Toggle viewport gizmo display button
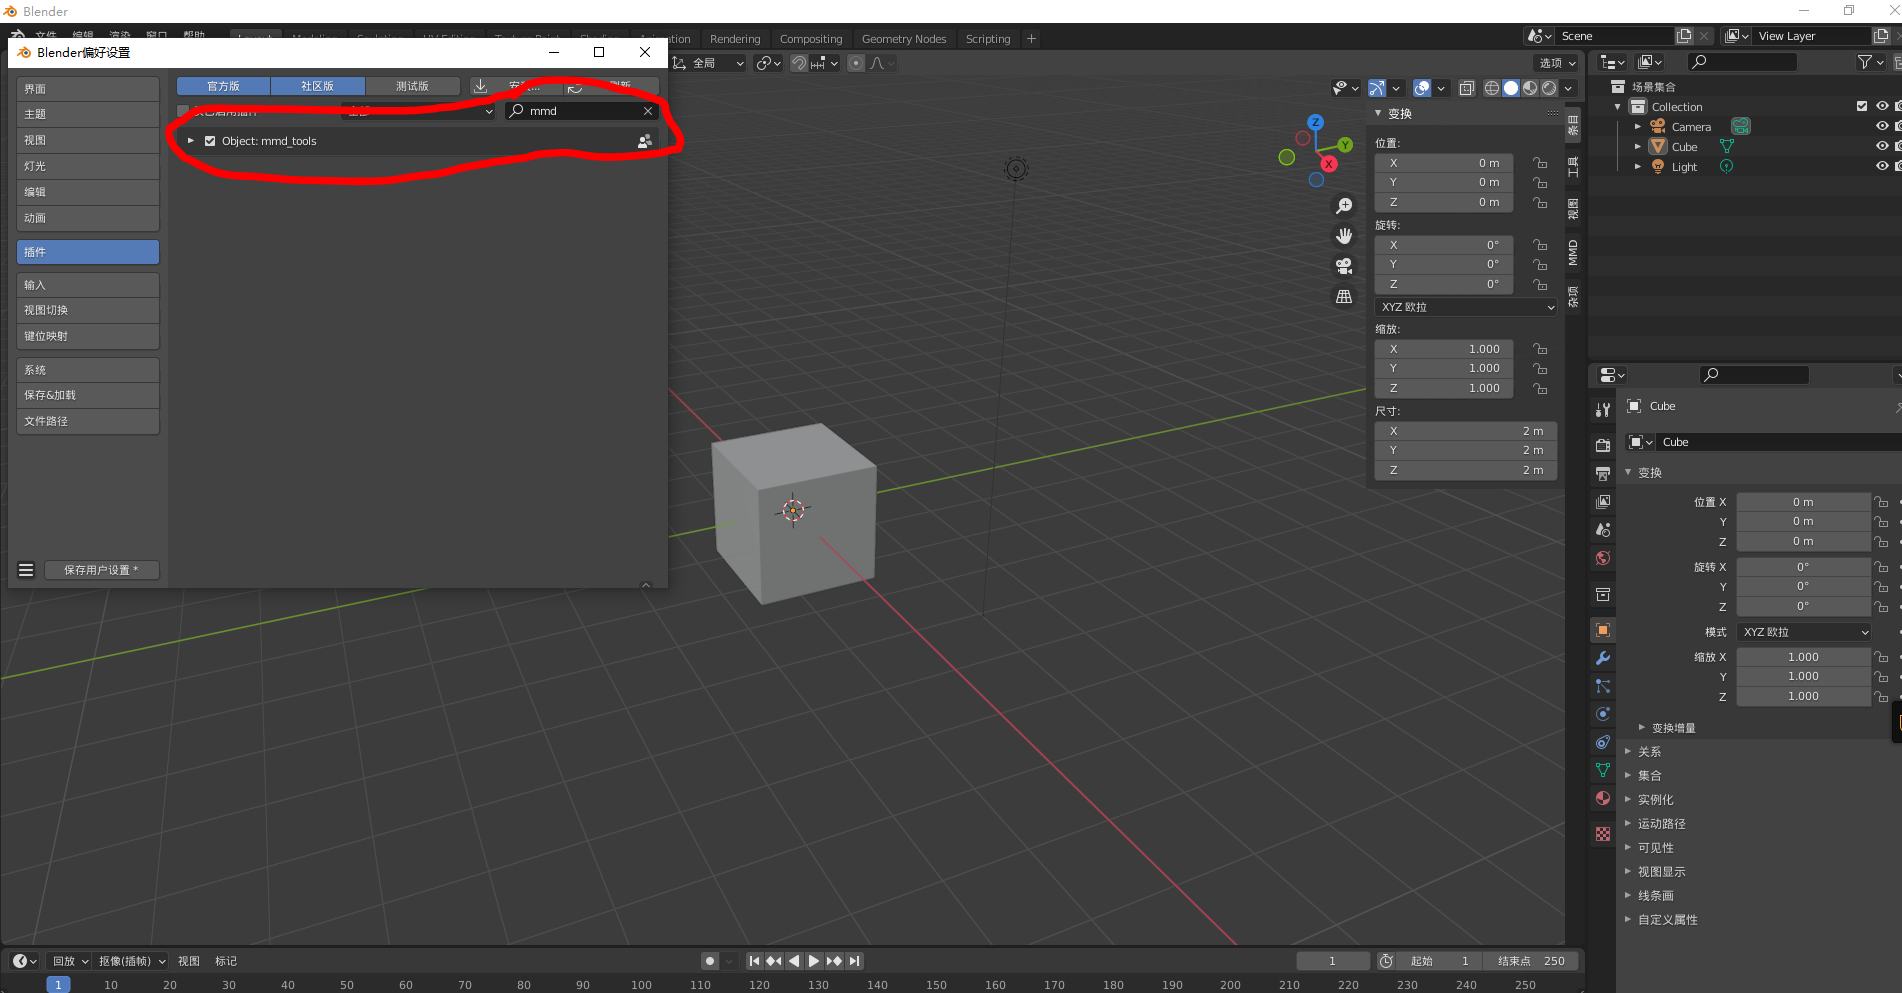The height and width of the screenshot is (993, 1902). tap(1377, 88)
